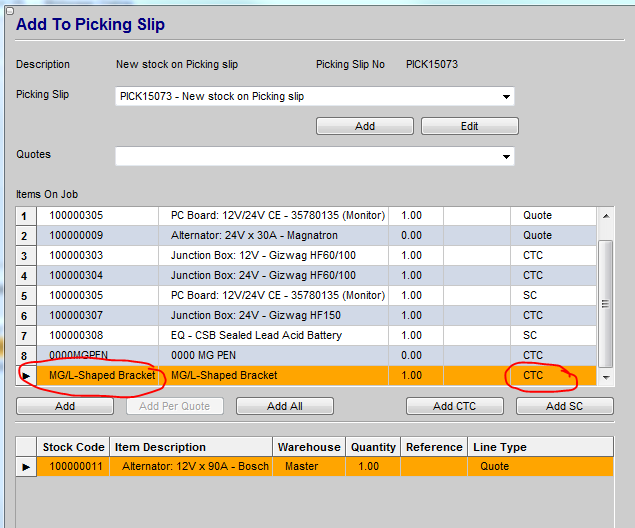Viewport: 635px width, 528px height.
Task: Expand the Quotes dropdown list
Action: pos(505,157)
